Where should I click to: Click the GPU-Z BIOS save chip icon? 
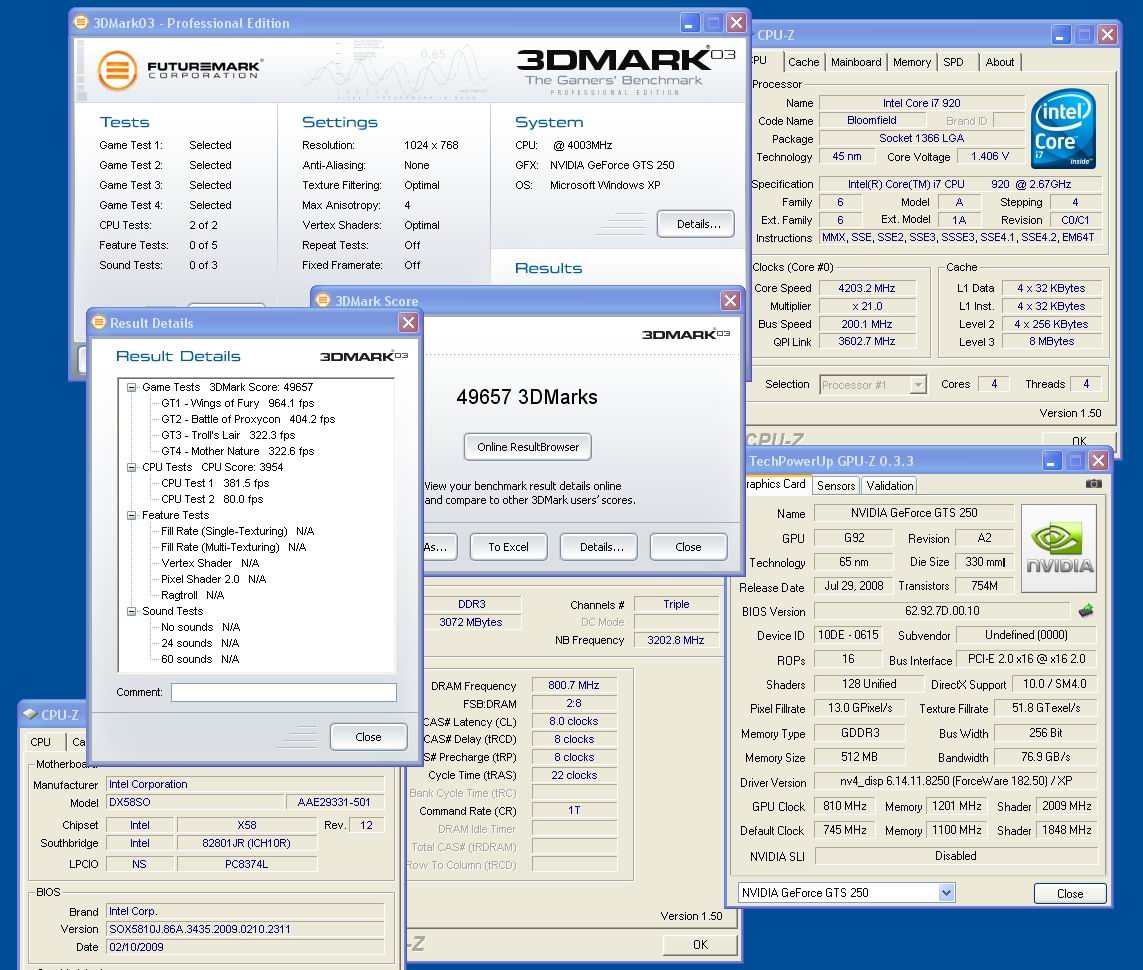(1085, 611)
